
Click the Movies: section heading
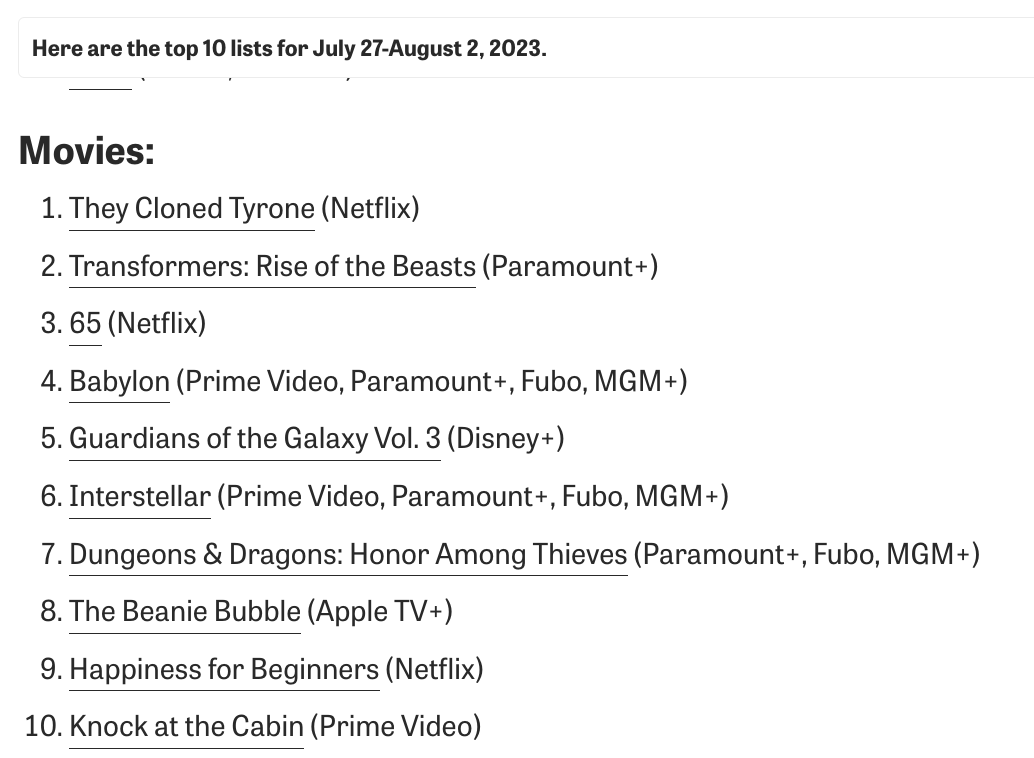coord(87,151)
